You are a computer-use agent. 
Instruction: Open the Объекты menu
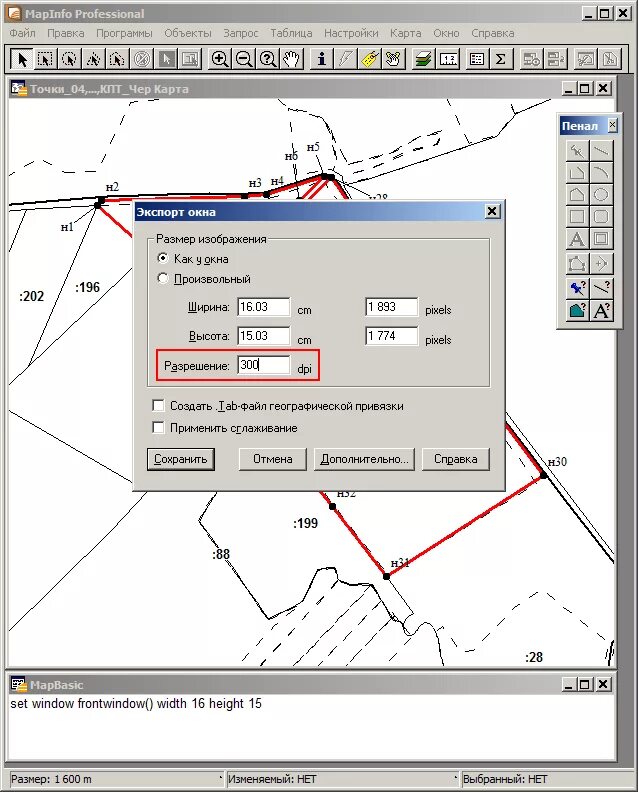click(188, 33)
